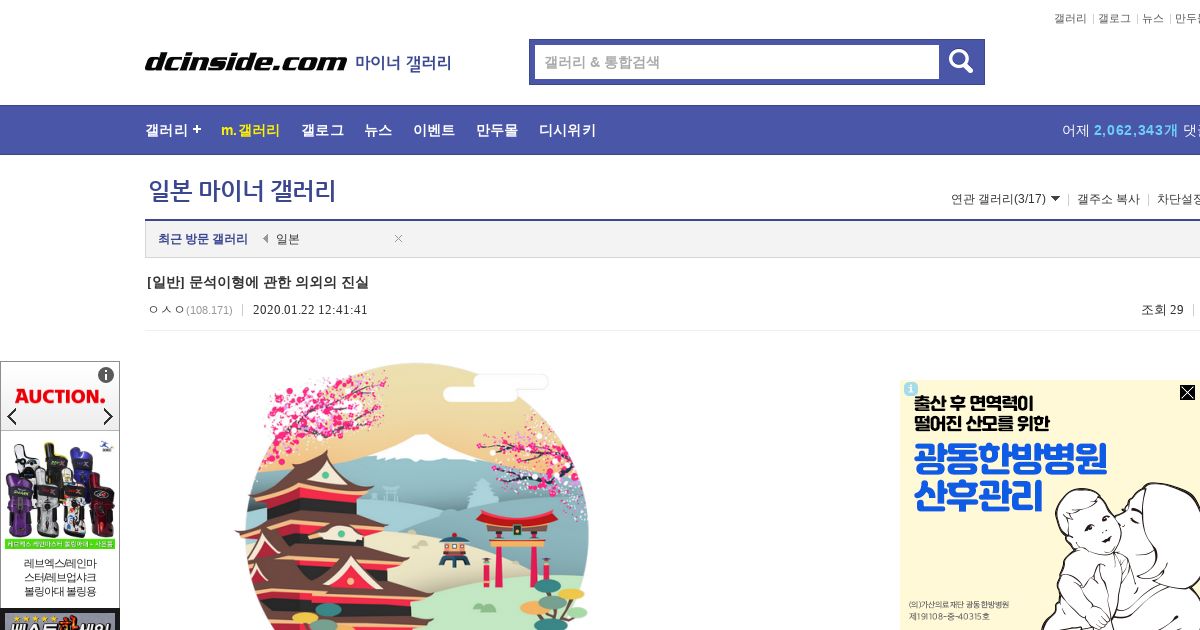Screen dimensions: 1200x630
Task: Click the search magnifier icon
Action: pos(961,62)
